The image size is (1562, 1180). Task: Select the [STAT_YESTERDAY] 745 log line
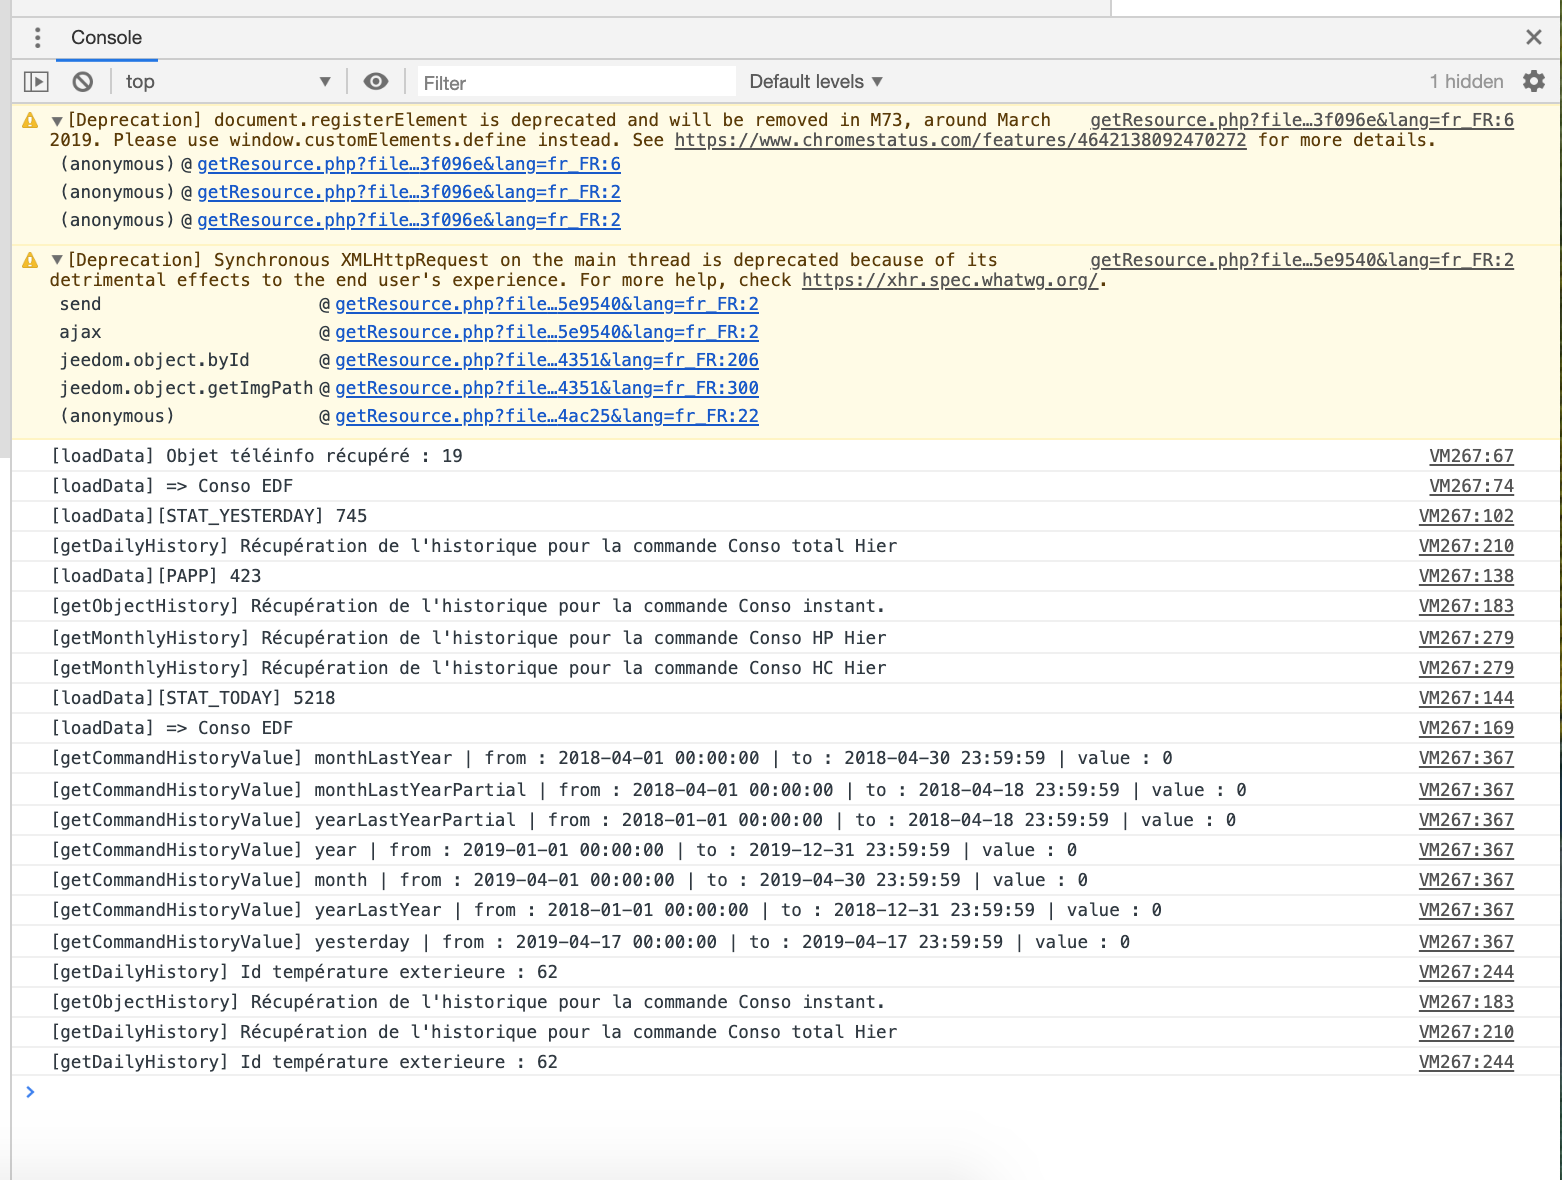(209, 516)
